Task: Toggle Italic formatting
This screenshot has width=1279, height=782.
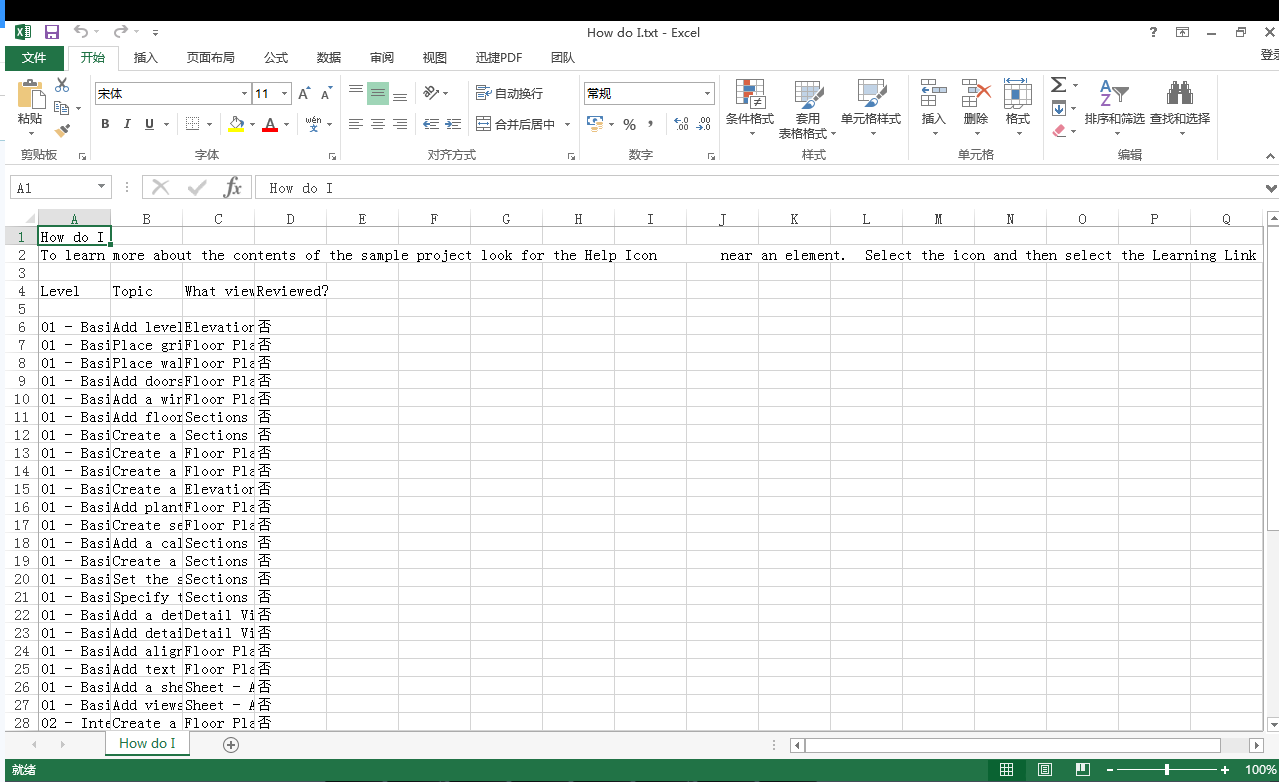Action: coord(127,124)
